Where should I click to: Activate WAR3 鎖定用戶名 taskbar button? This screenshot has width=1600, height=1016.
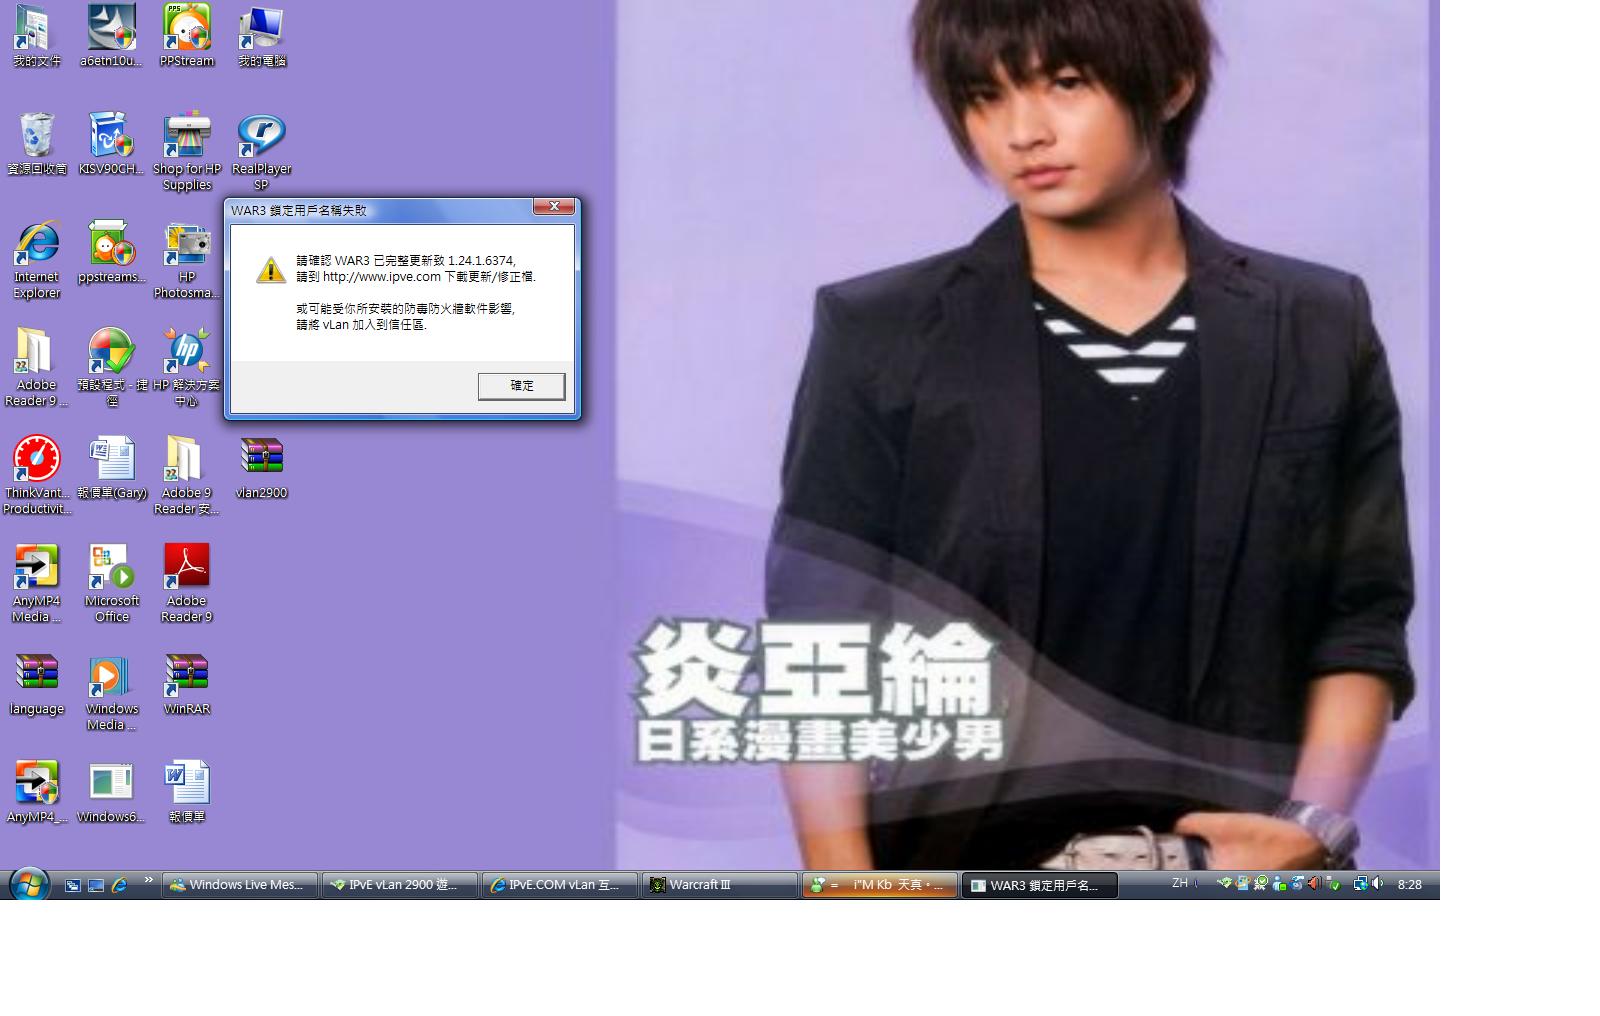click(1040, 885)
